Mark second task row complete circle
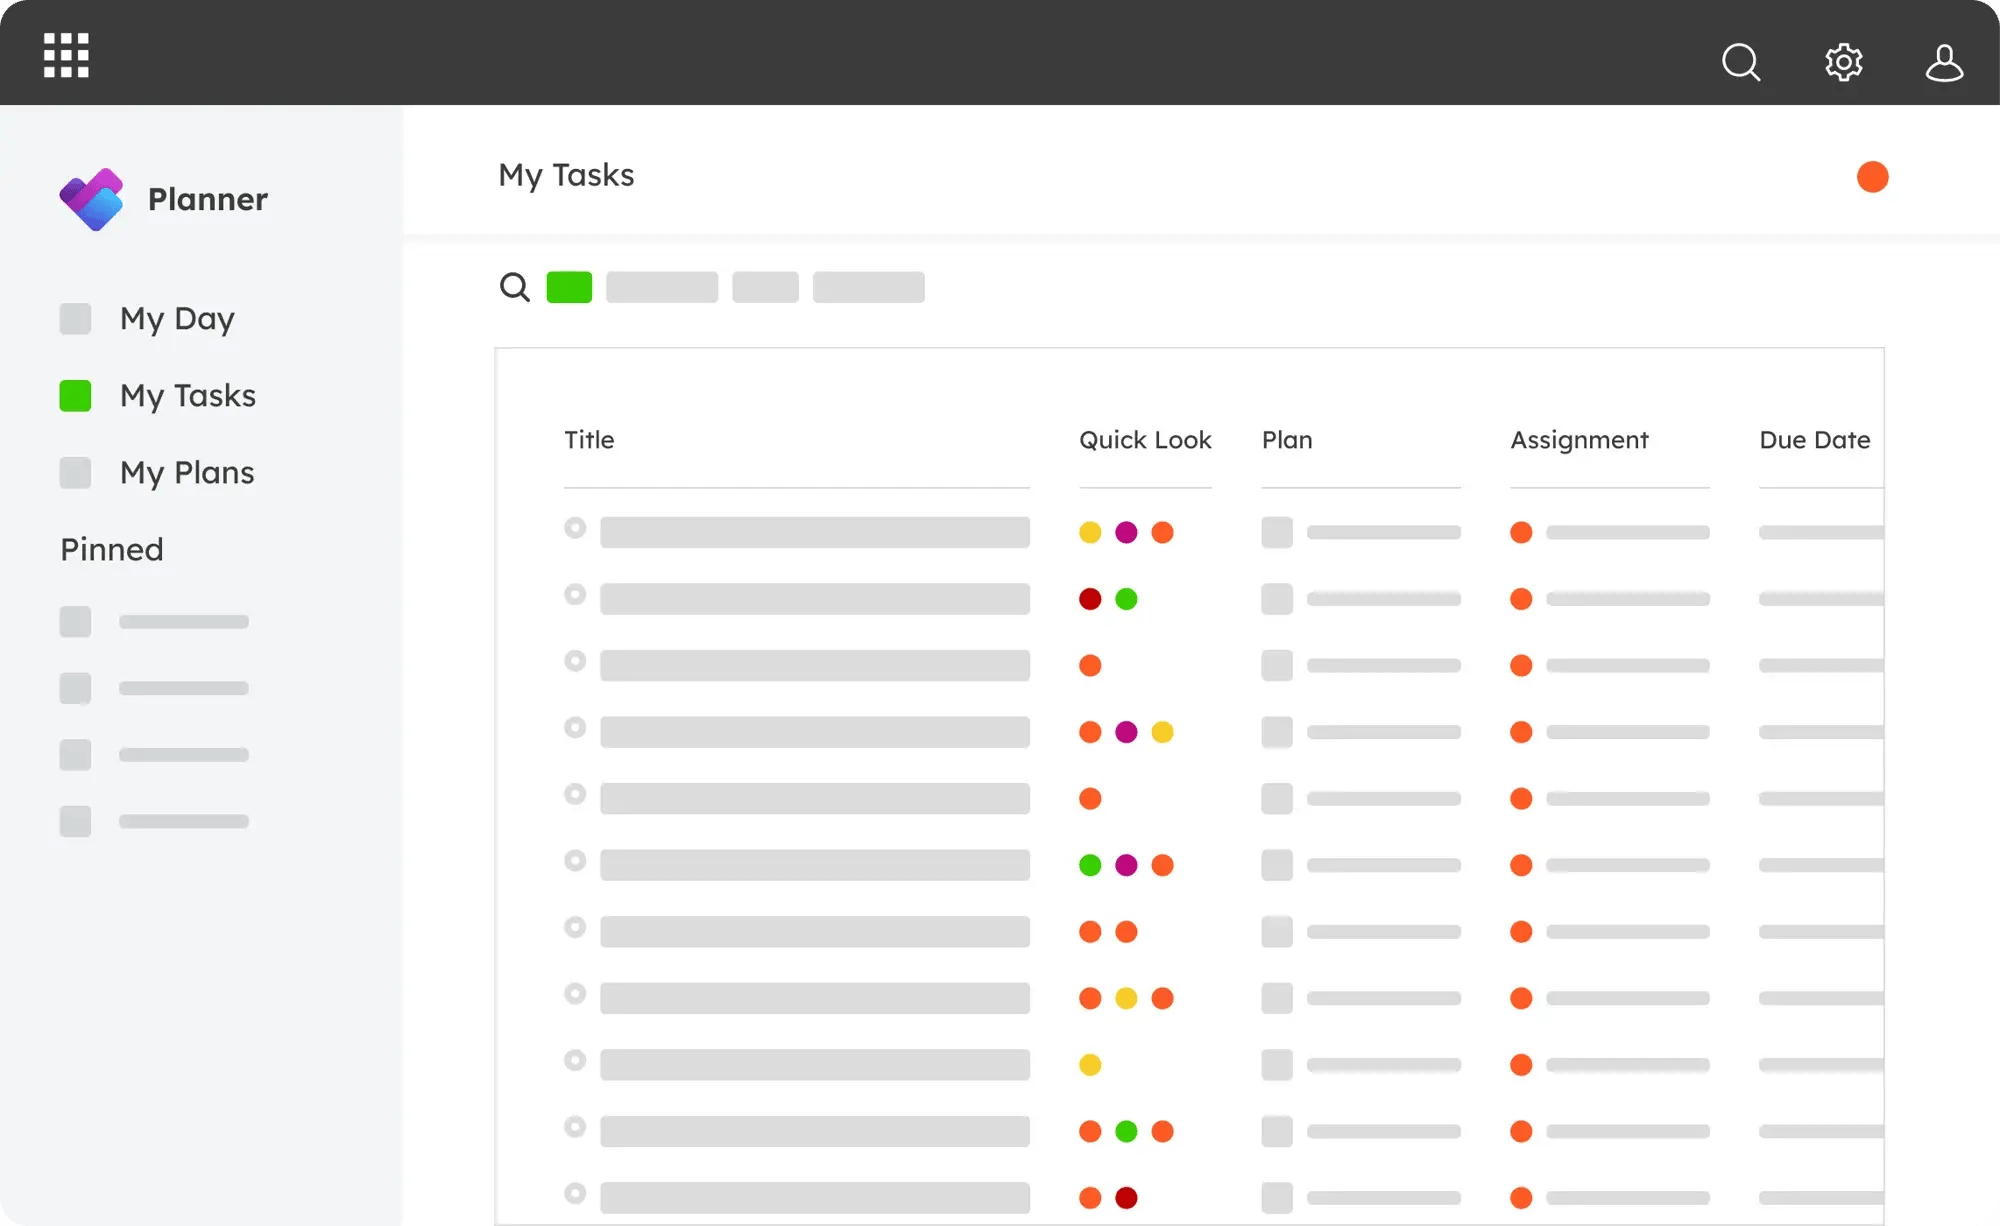The height and width of the screenshot is (1226, 2000). tap(575, 595)
